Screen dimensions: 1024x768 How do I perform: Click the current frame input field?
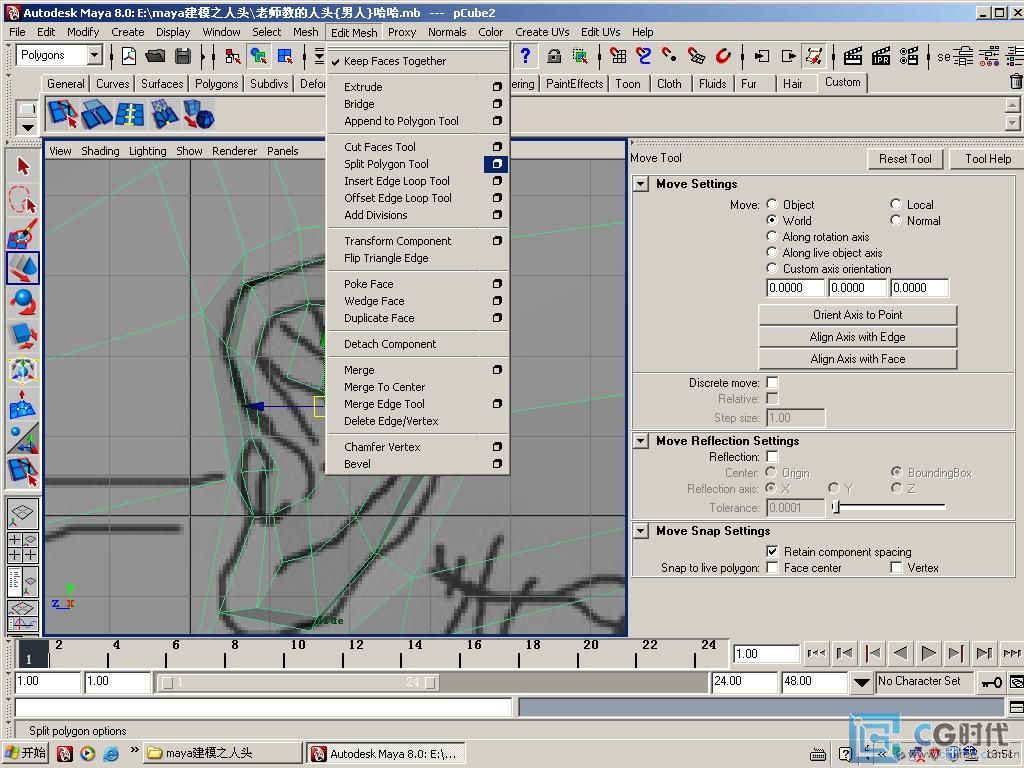767,654
